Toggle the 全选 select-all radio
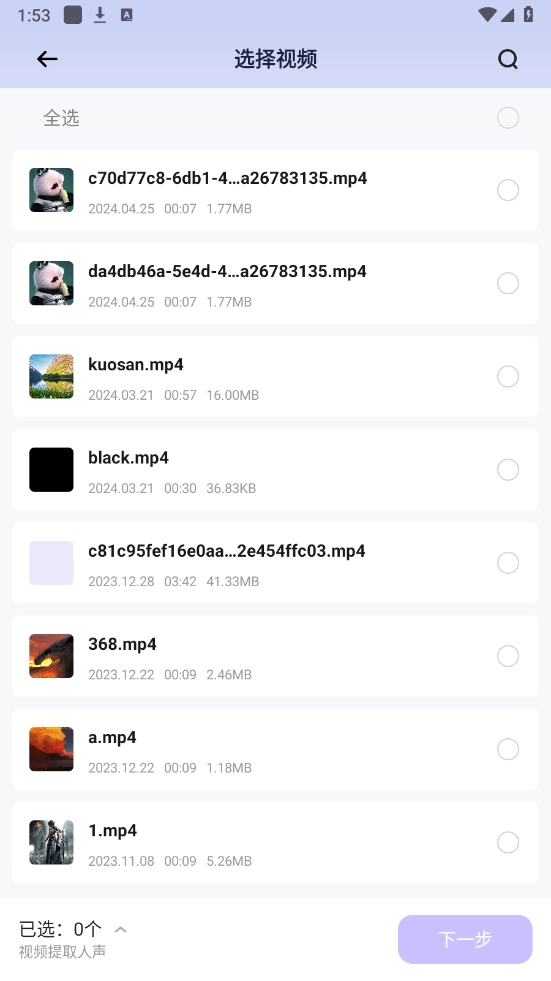This screenshot has height=981, width=551. pyautogui.click(x=508, y=118)
